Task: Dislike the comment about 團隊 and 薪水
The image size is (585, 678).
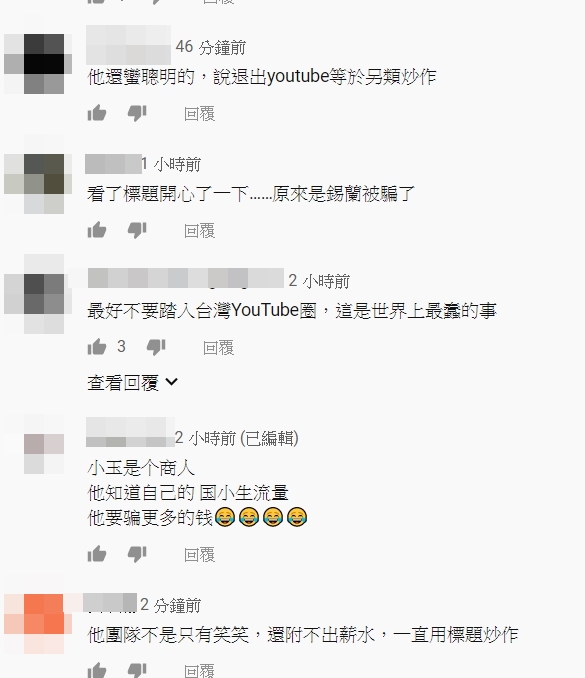Action: tap(137, 671)
